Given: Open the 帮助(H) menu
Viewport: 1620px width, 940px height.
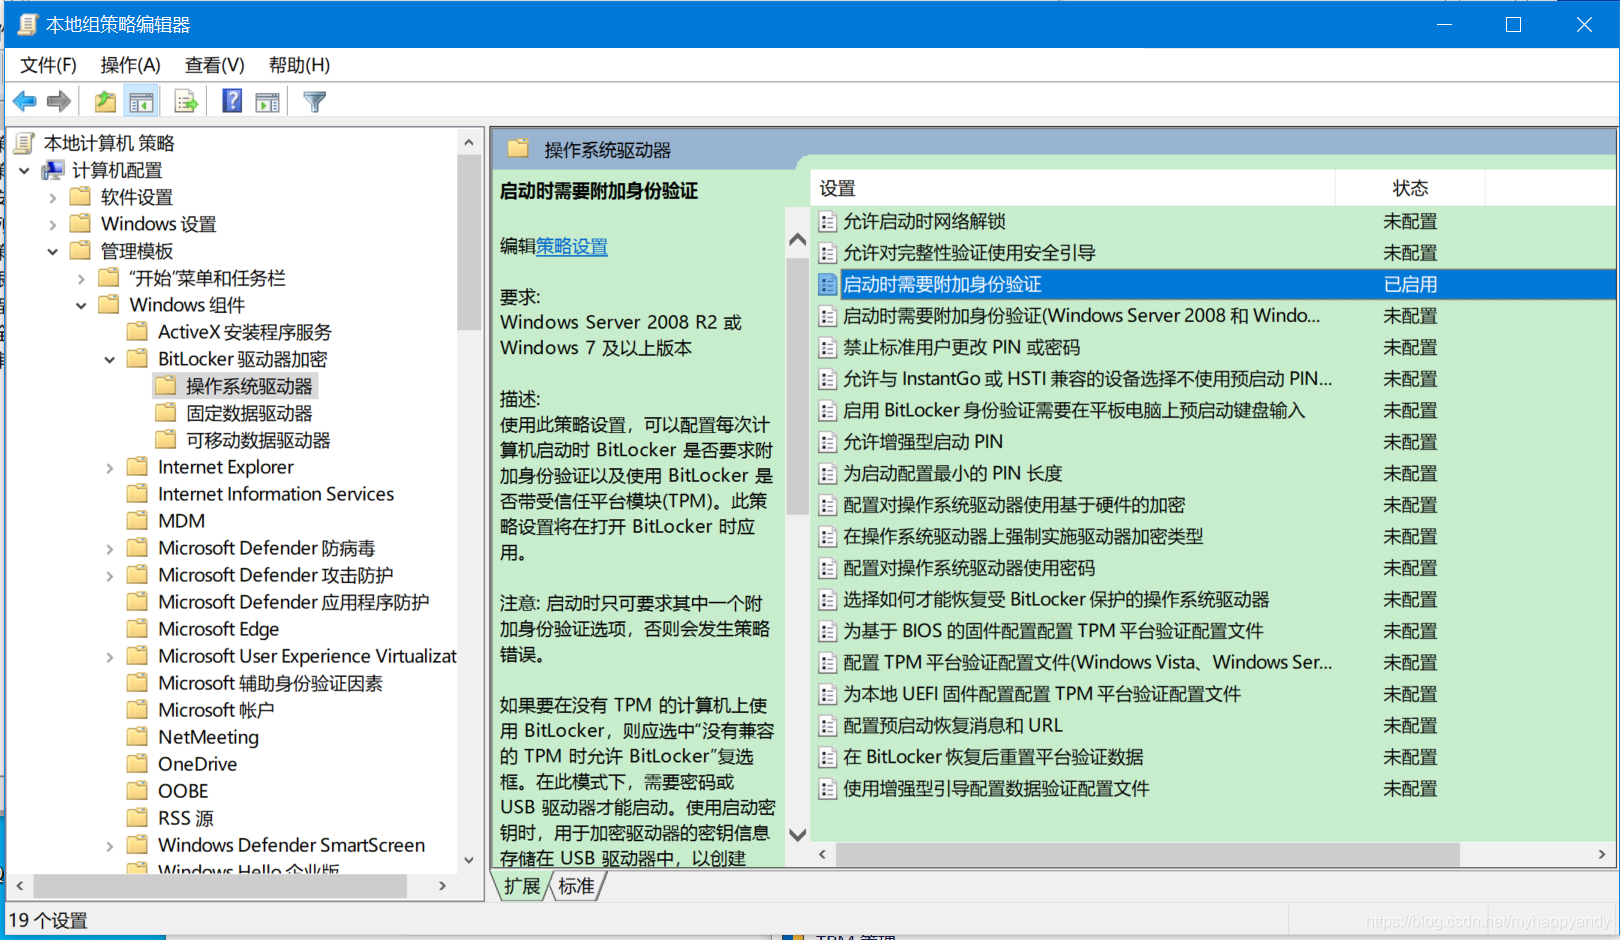Looking at the screenshot, I should coord(299,65).
